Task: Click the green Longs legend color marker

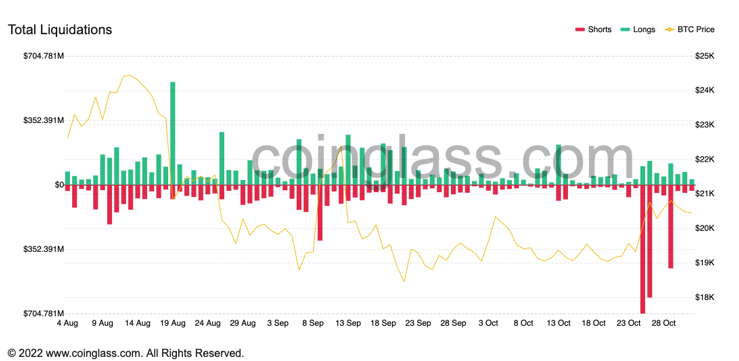Action: coord(624,30)
